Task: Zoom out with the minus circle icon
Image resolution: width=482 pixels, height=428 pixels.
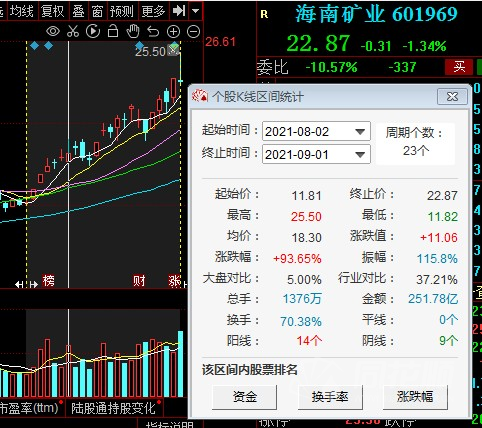Action: click(x=193, y=32)
